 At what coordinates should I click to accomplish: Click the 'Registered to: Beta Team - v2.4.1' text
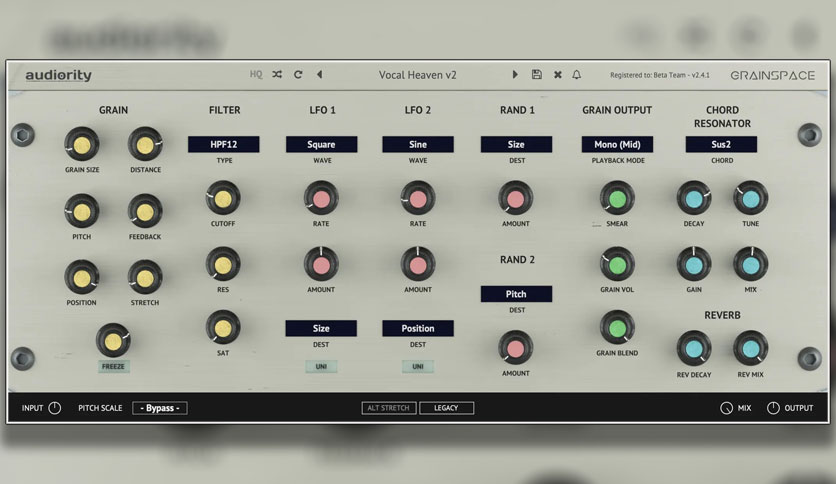pos(660,75)
